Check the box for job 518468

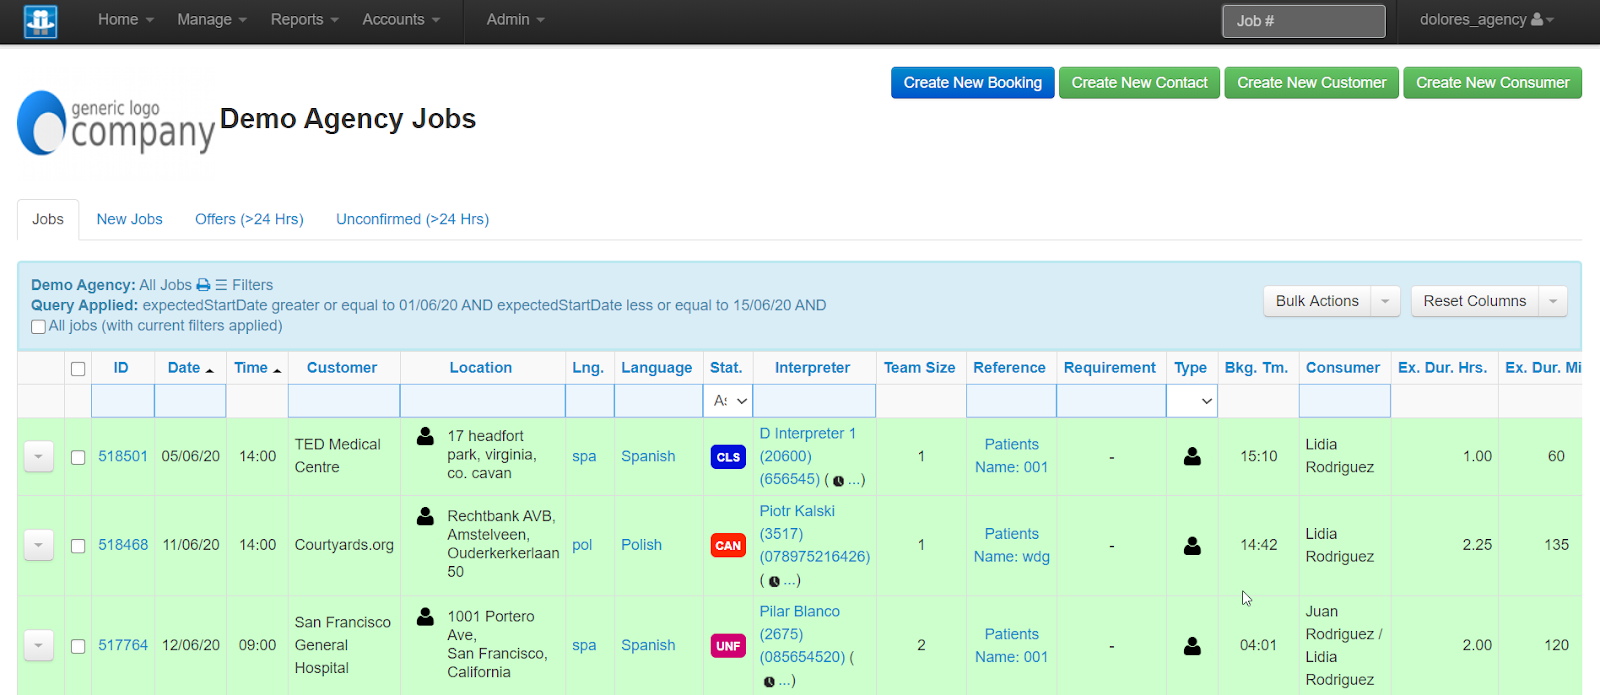78,546
